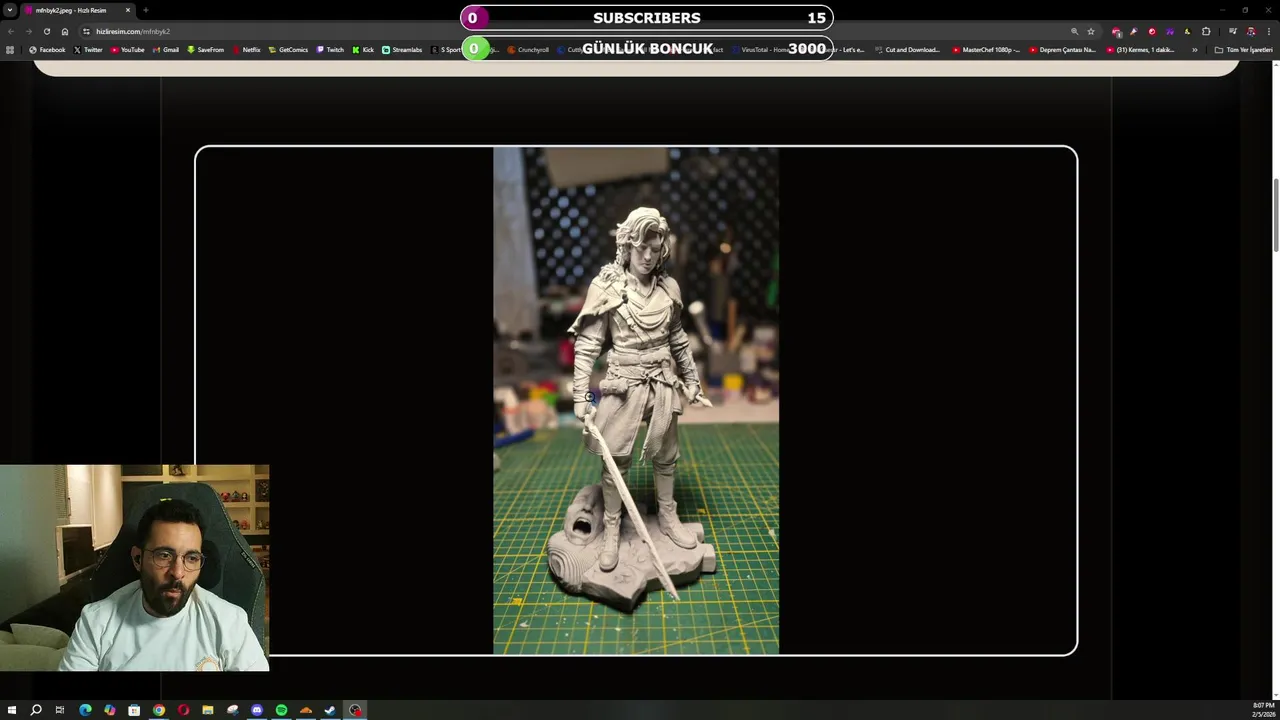1280x720 pixels.
Task: Open the MasterChef 1080p bookmark
Action: tap(986, 50)
